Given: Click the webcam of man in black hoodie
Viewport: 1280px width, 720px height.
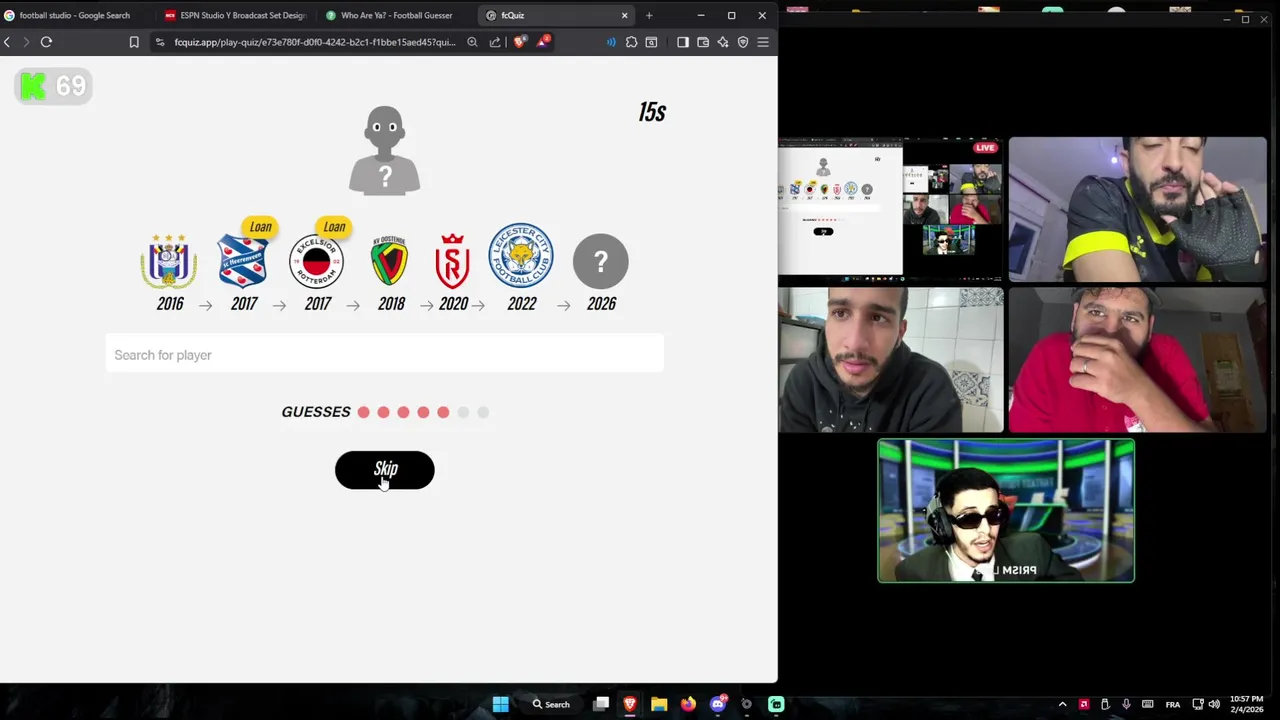Looking at the screenshot, I should [891, 360].
